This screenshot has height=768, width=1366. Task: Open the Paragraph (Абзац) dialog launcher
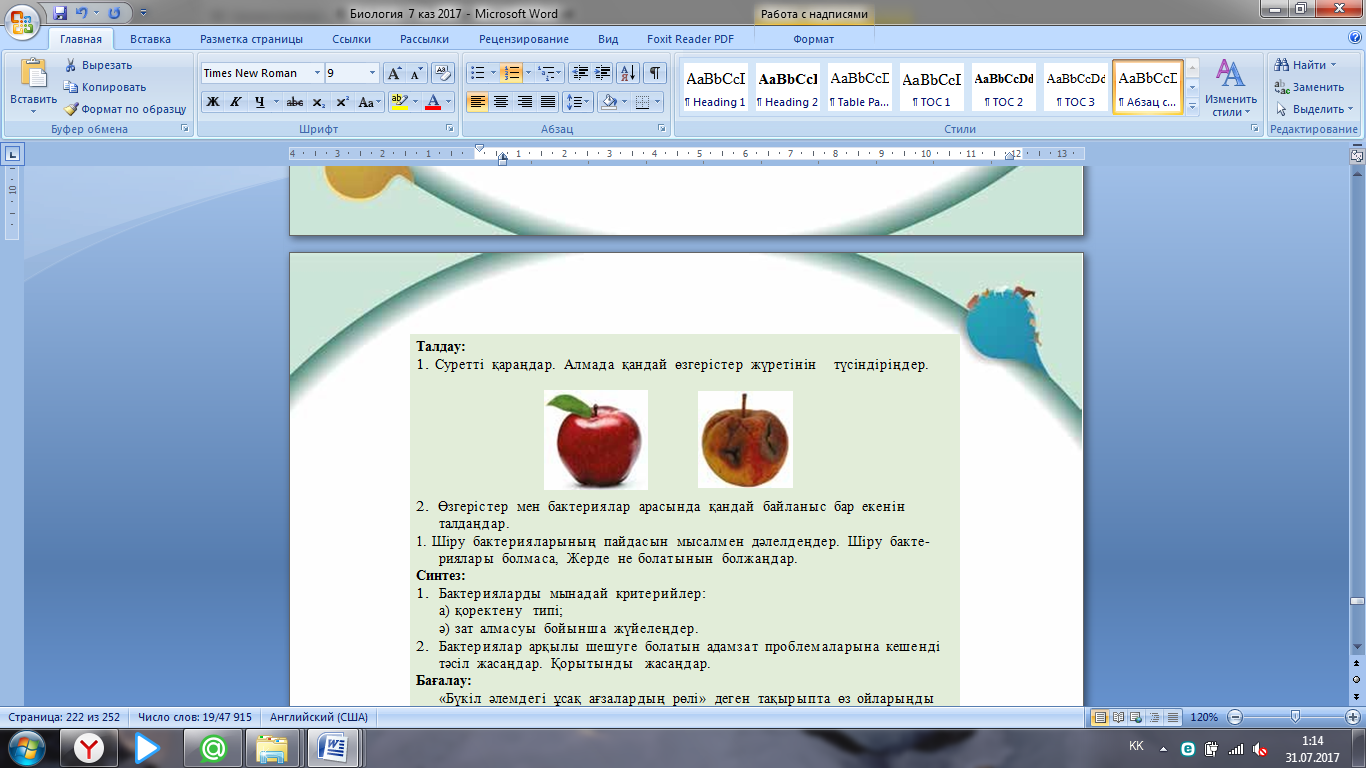(662, 129)
